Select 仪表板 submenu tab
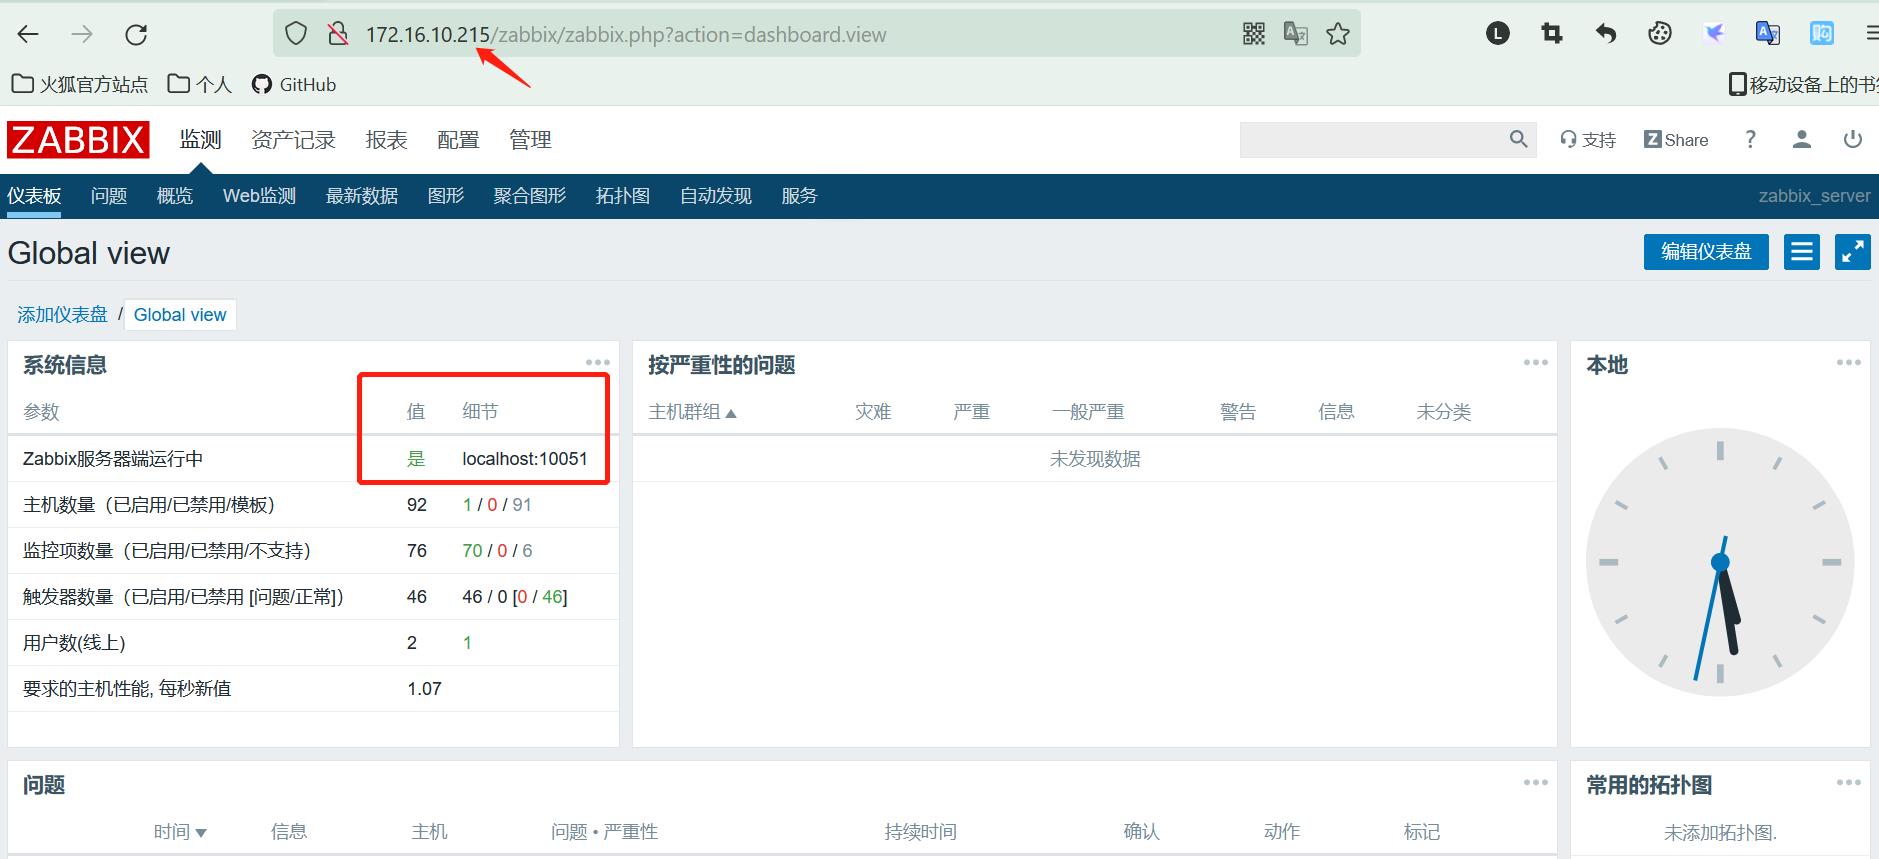1879x859 pixels. point(34,196)
